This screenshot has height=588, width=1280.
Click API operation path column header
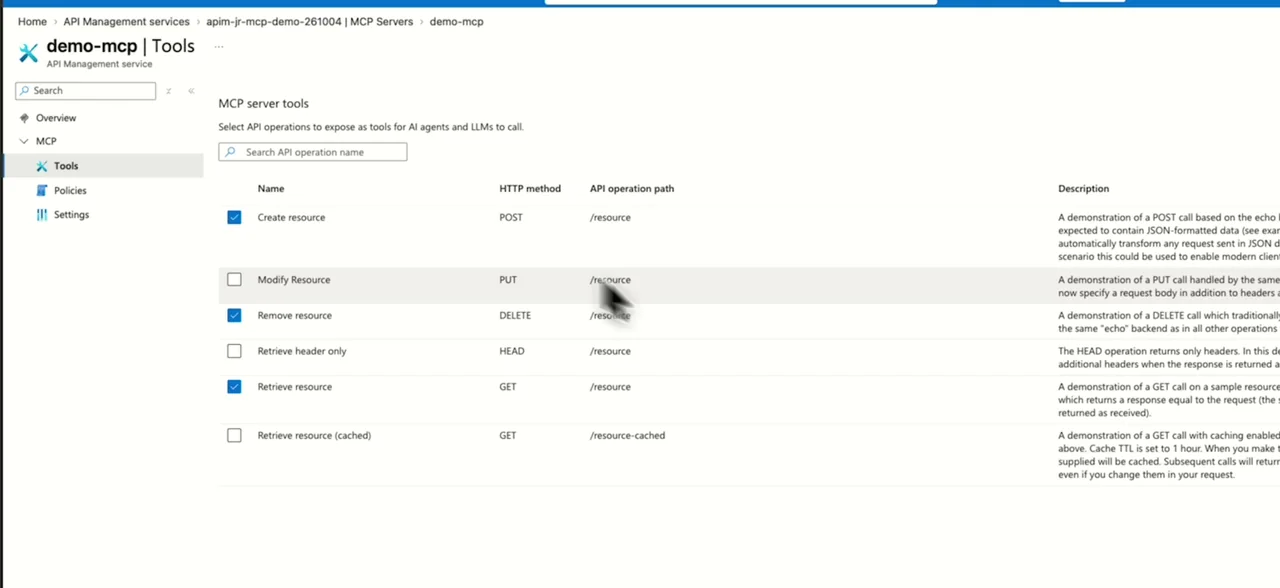(632, 189)
